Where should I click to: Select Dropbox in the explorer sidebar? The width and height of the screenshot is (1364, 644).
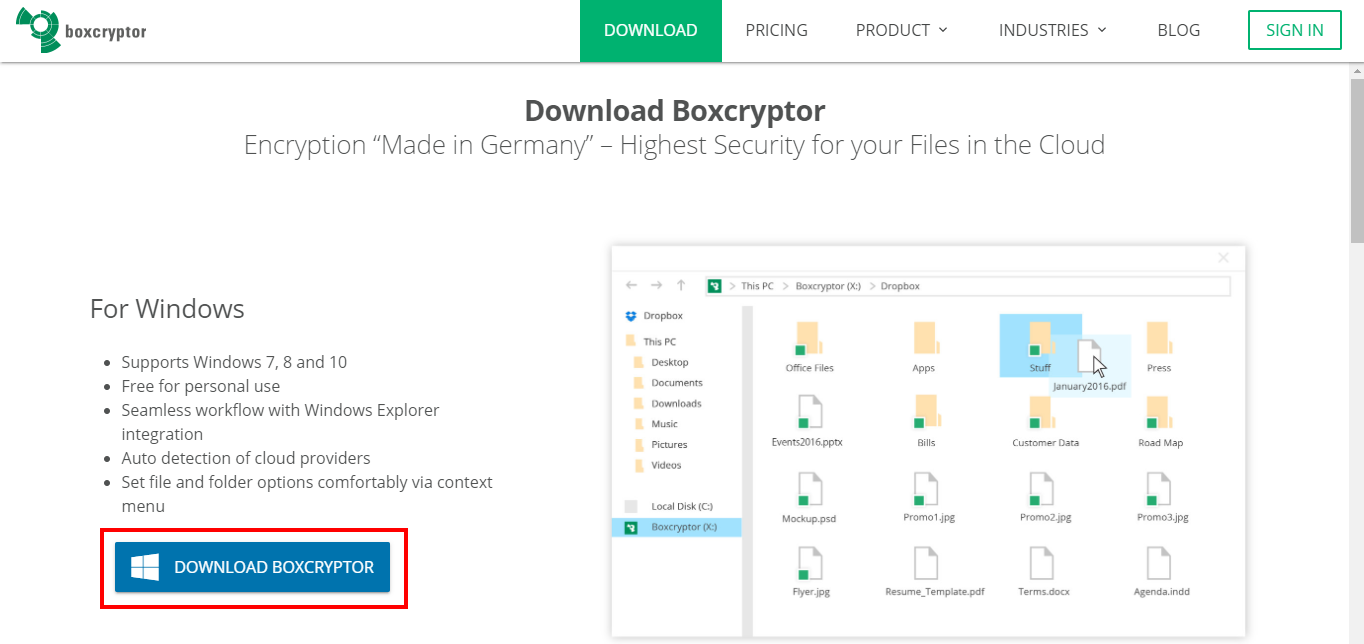click(x=654, y=316)
